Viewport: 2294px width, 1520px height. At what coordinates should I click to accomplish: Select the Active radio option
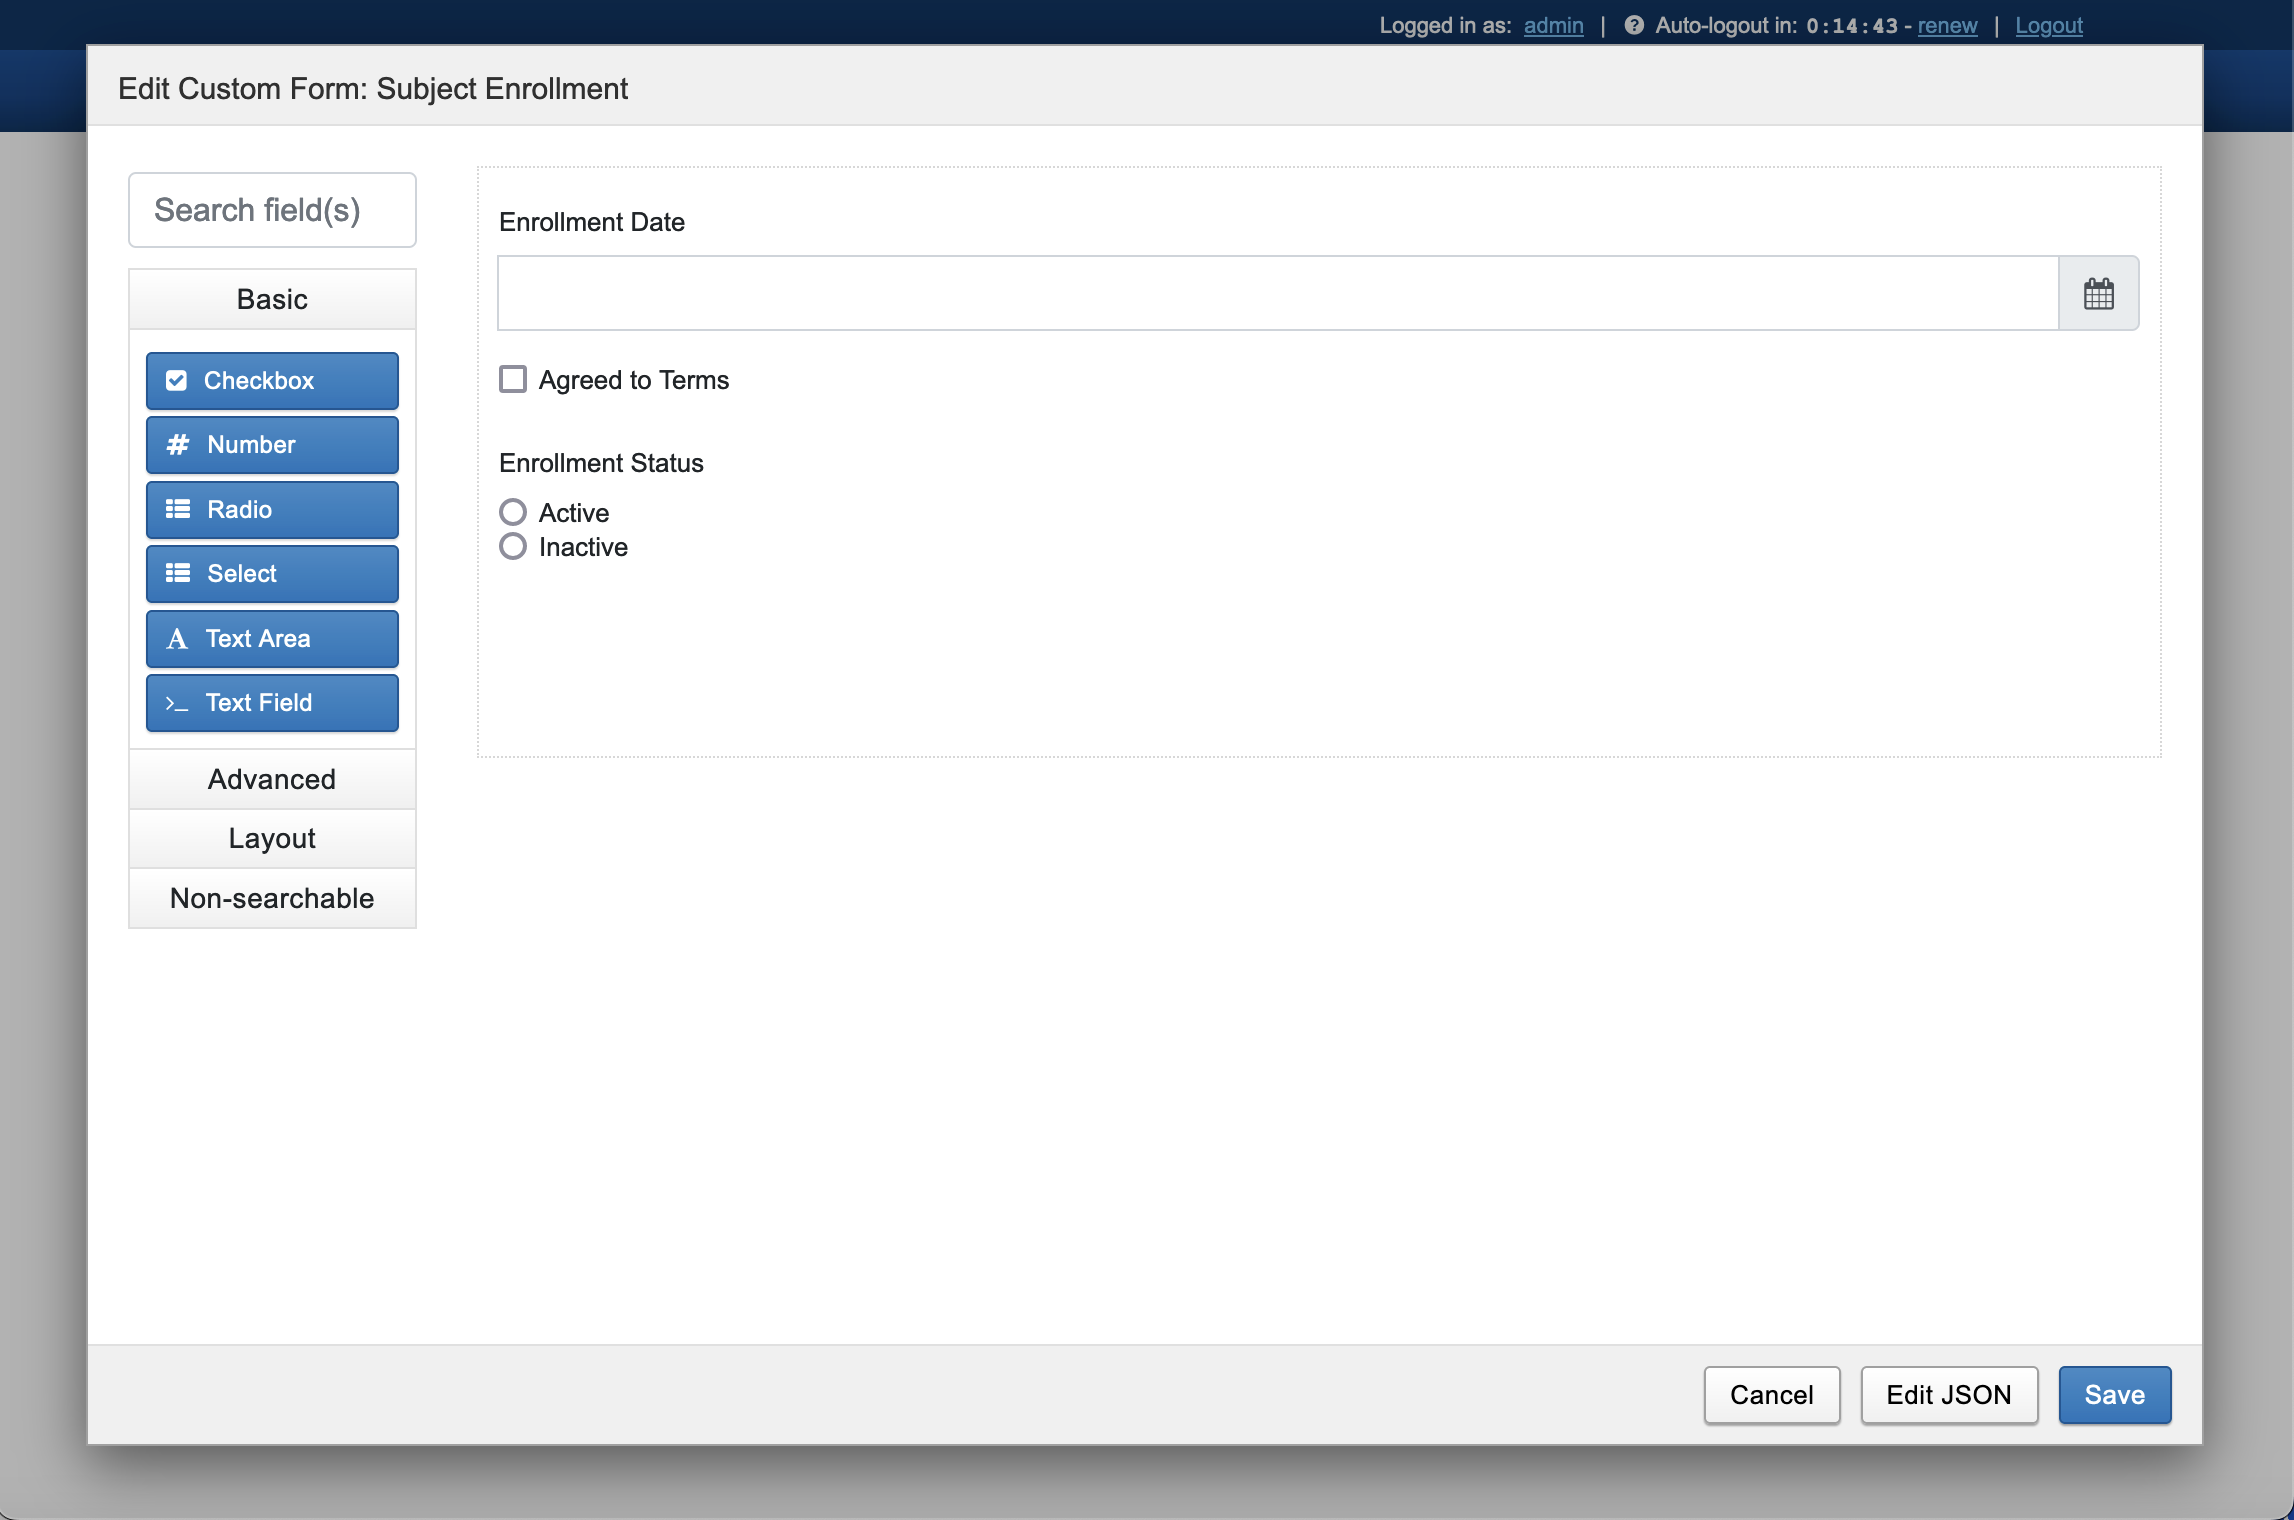(513, 513)
